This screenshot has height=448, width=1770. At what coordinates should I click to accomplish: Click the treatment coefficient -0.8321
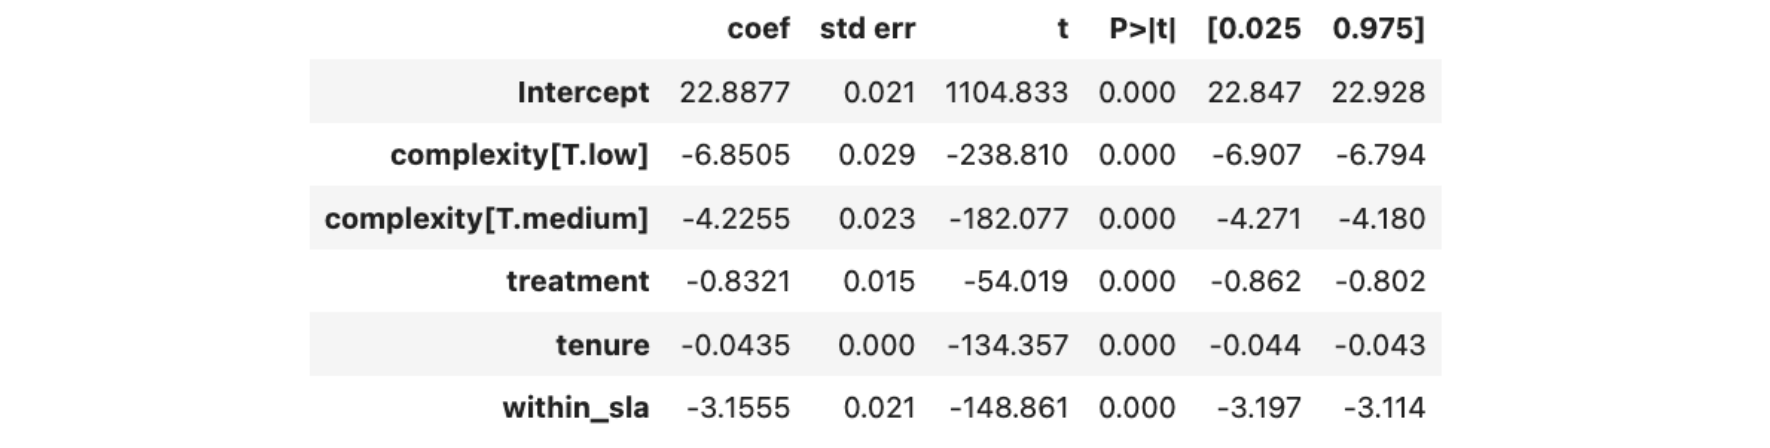(738, 281)
